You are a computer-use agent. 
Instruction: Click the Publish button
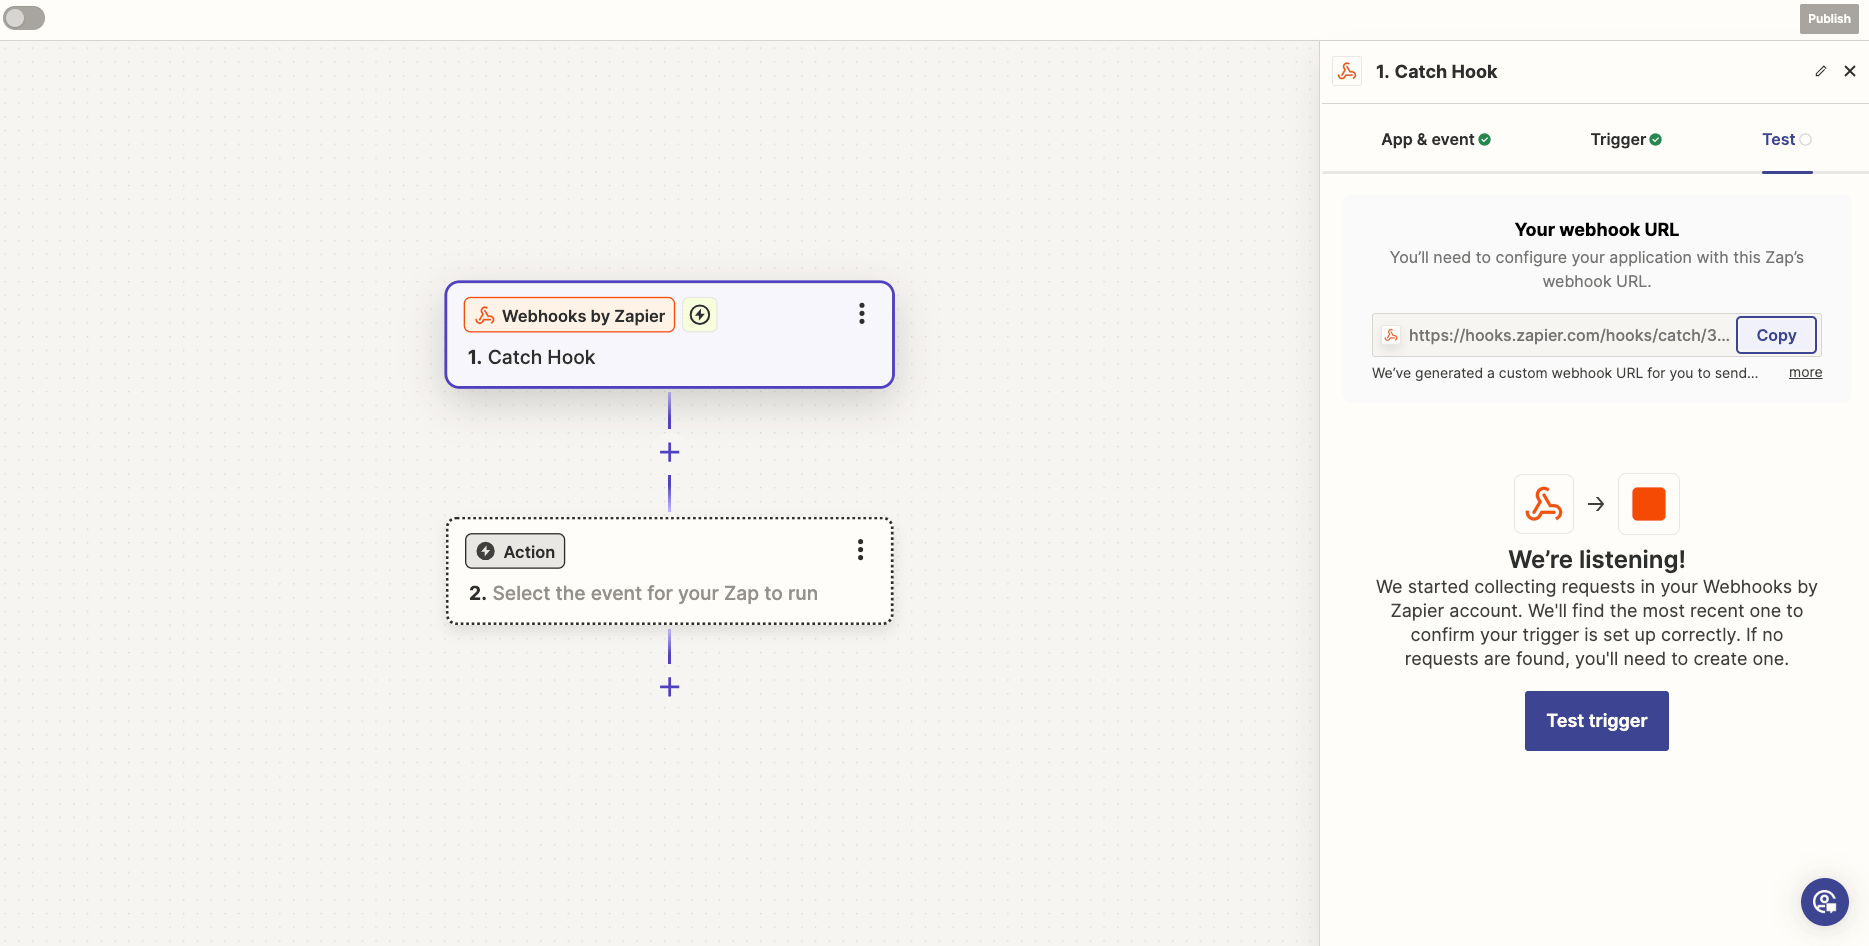point(1828,19)
